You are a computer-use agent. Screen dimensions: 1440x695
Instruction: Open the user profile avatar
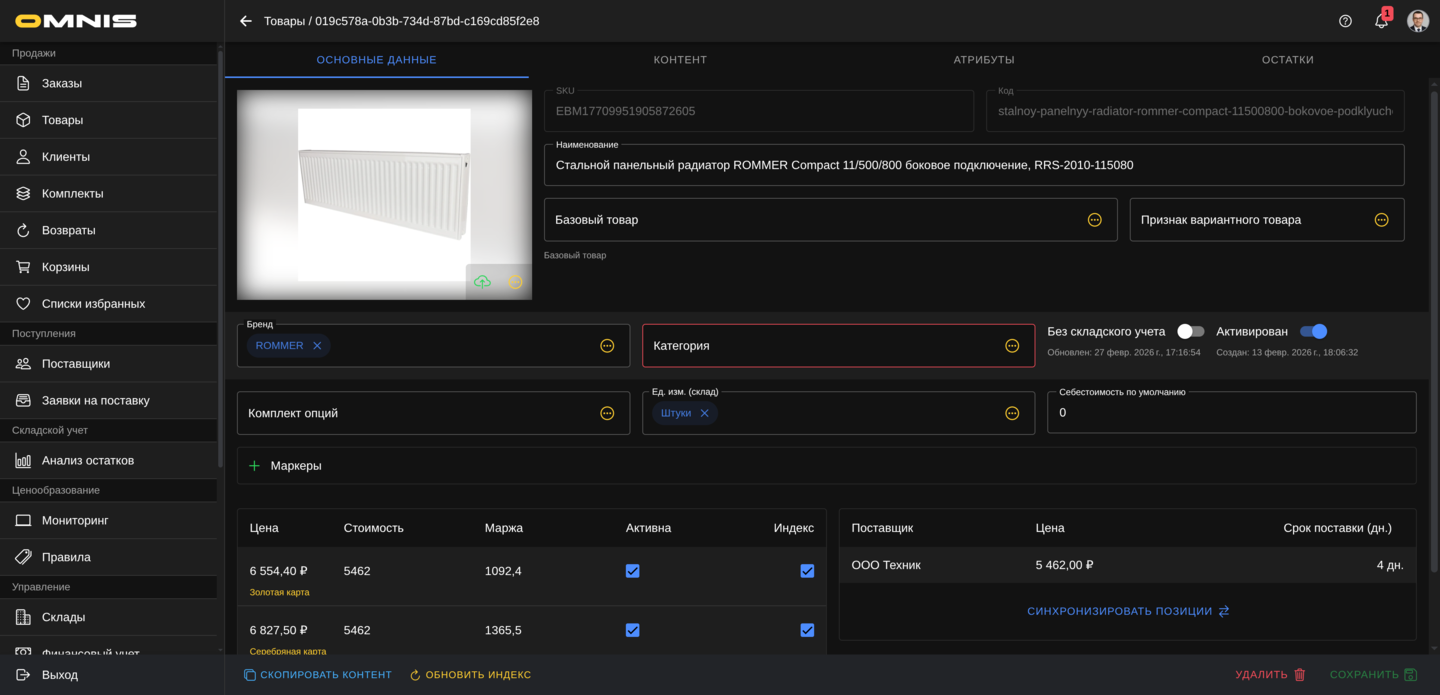(1417, 21)
